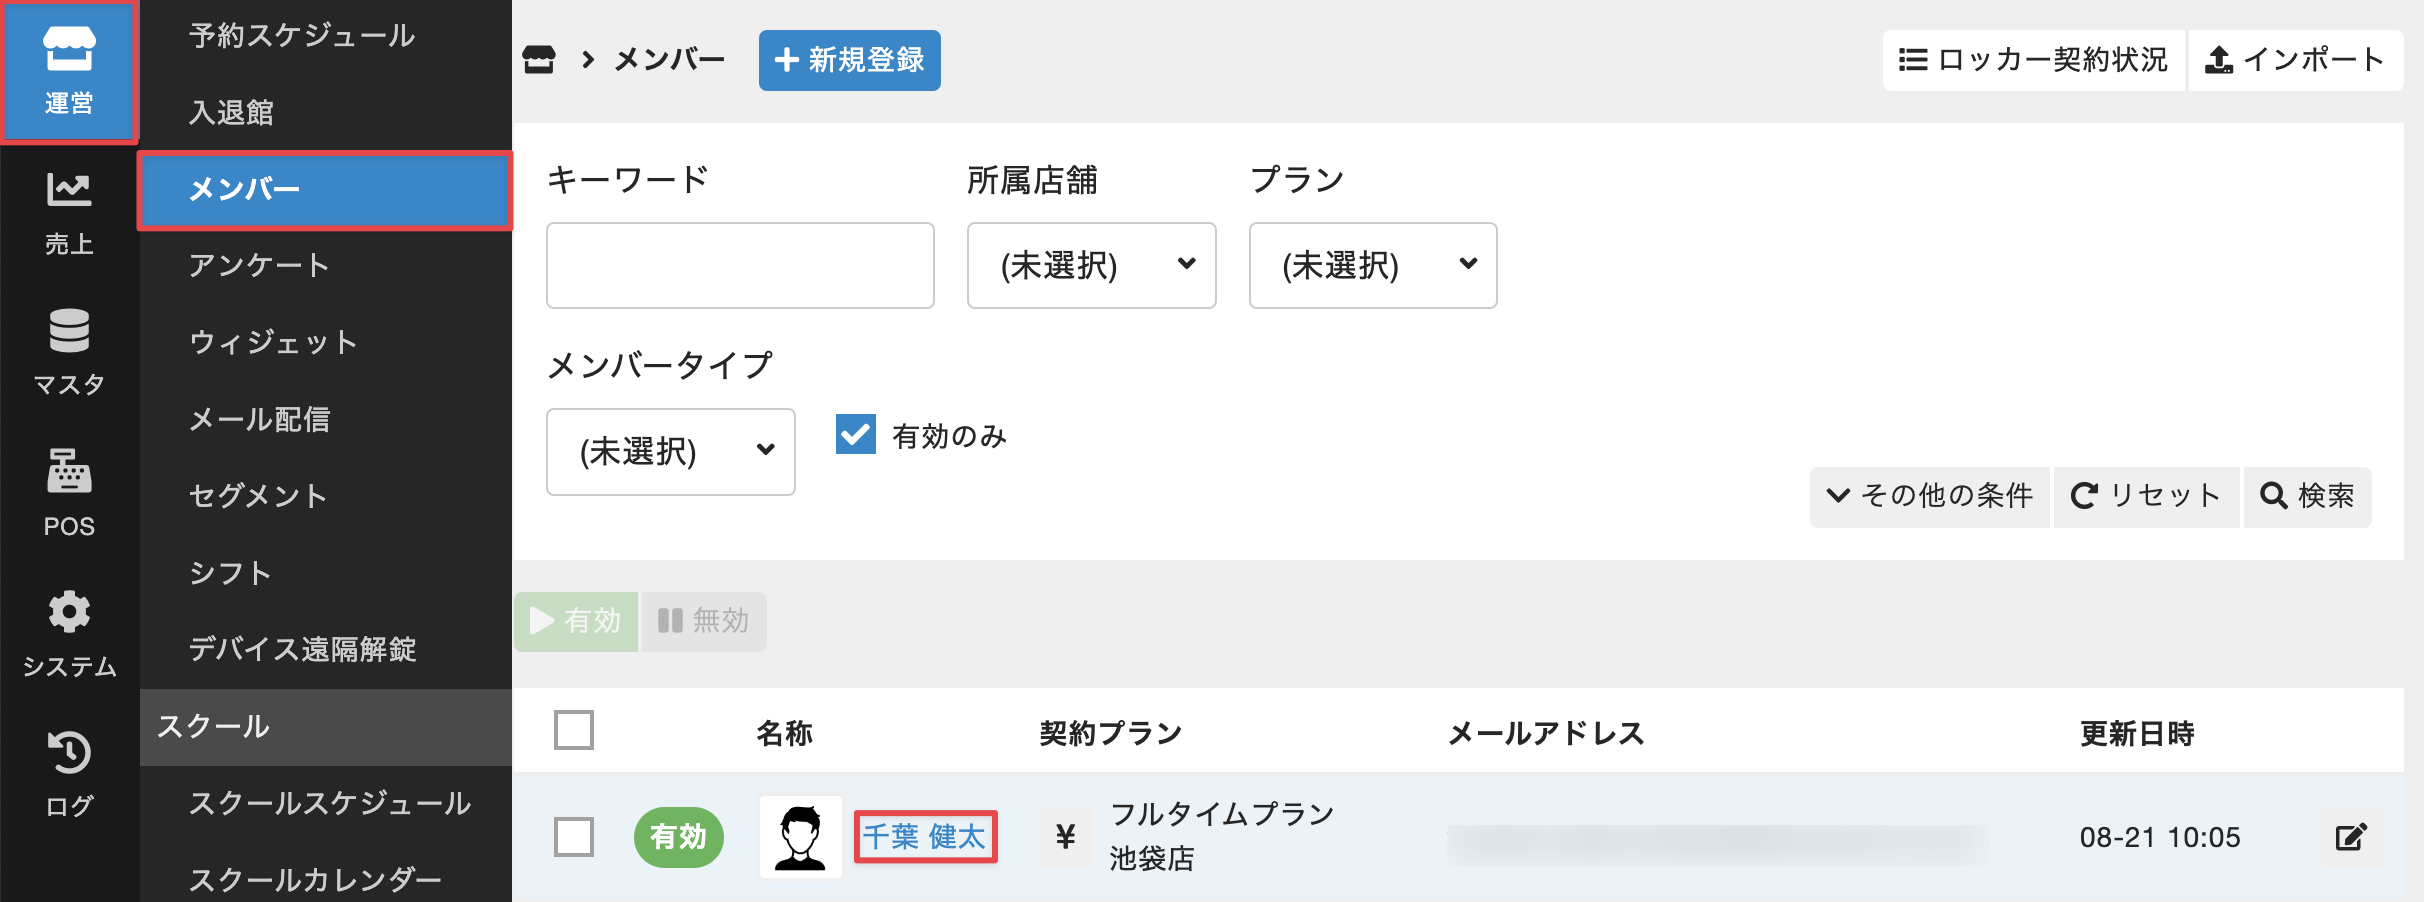Click the 新規登録 button

[x=849, y=60]
